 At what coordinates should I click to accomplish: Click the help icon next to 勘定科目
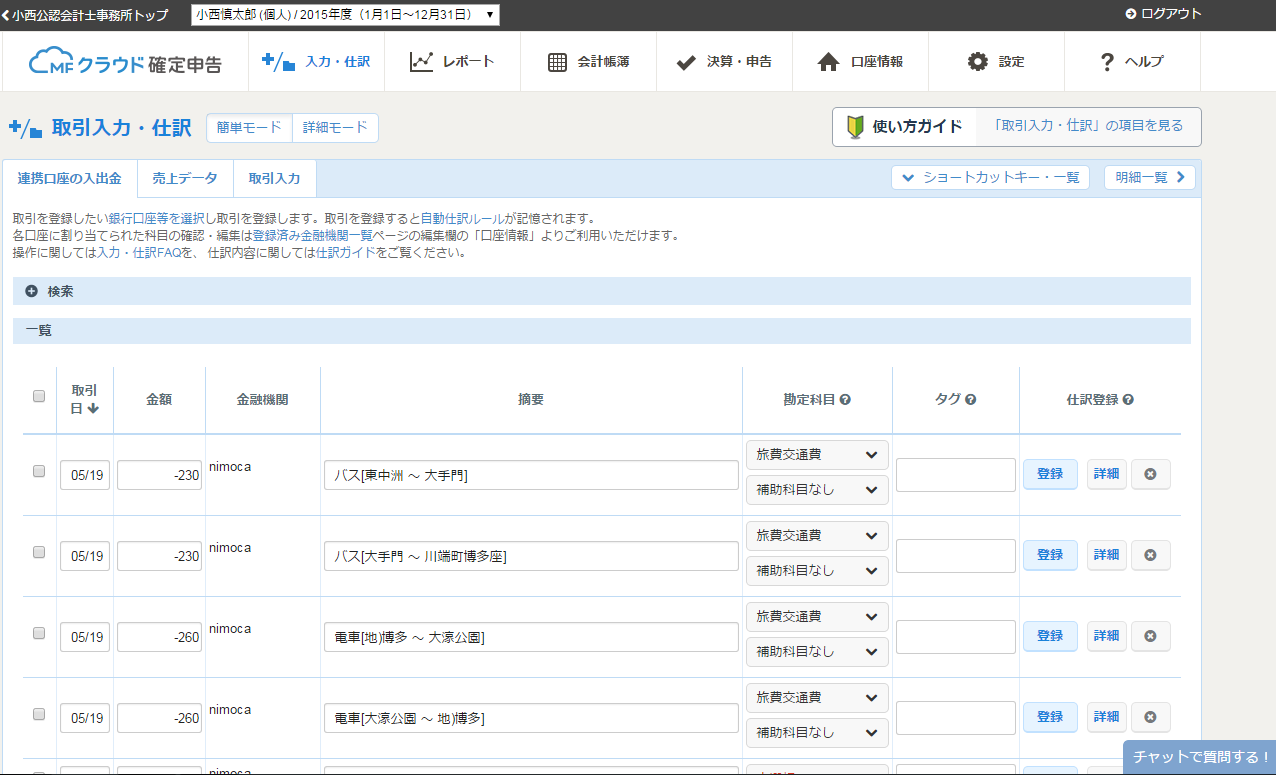pyautogui.click(x=845, y=400)
